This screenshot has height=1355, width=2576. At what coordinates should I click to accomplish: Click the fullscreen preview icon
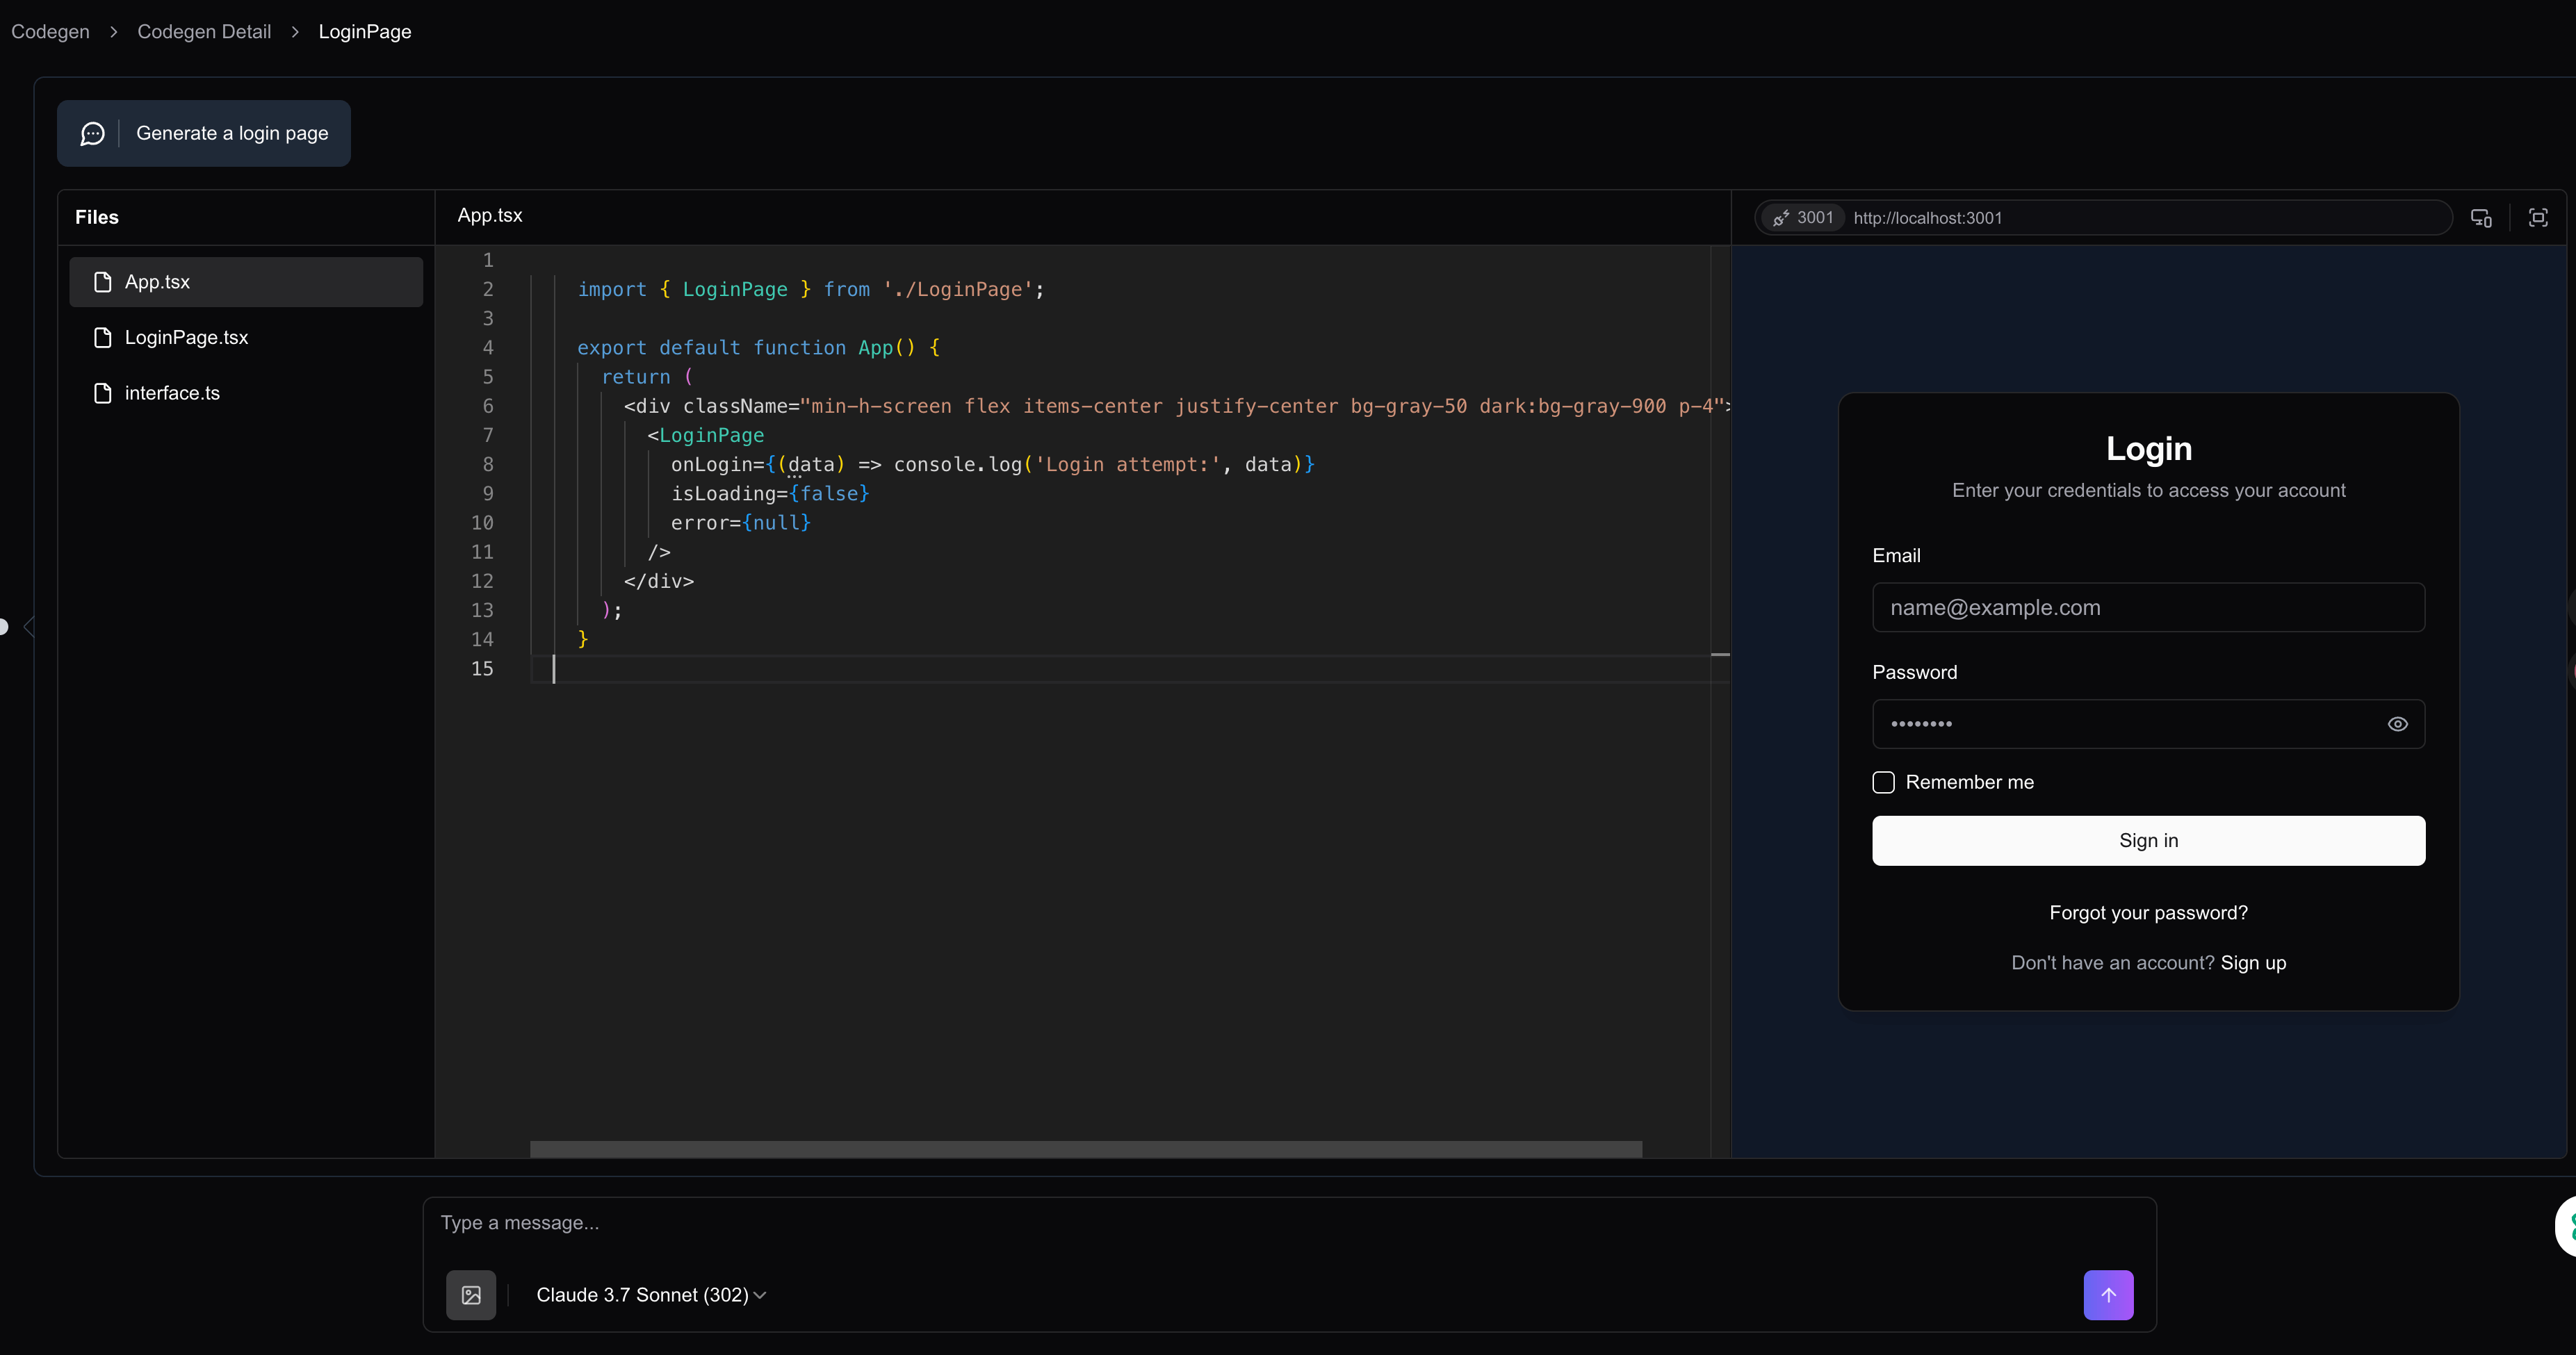[2538, 218]
